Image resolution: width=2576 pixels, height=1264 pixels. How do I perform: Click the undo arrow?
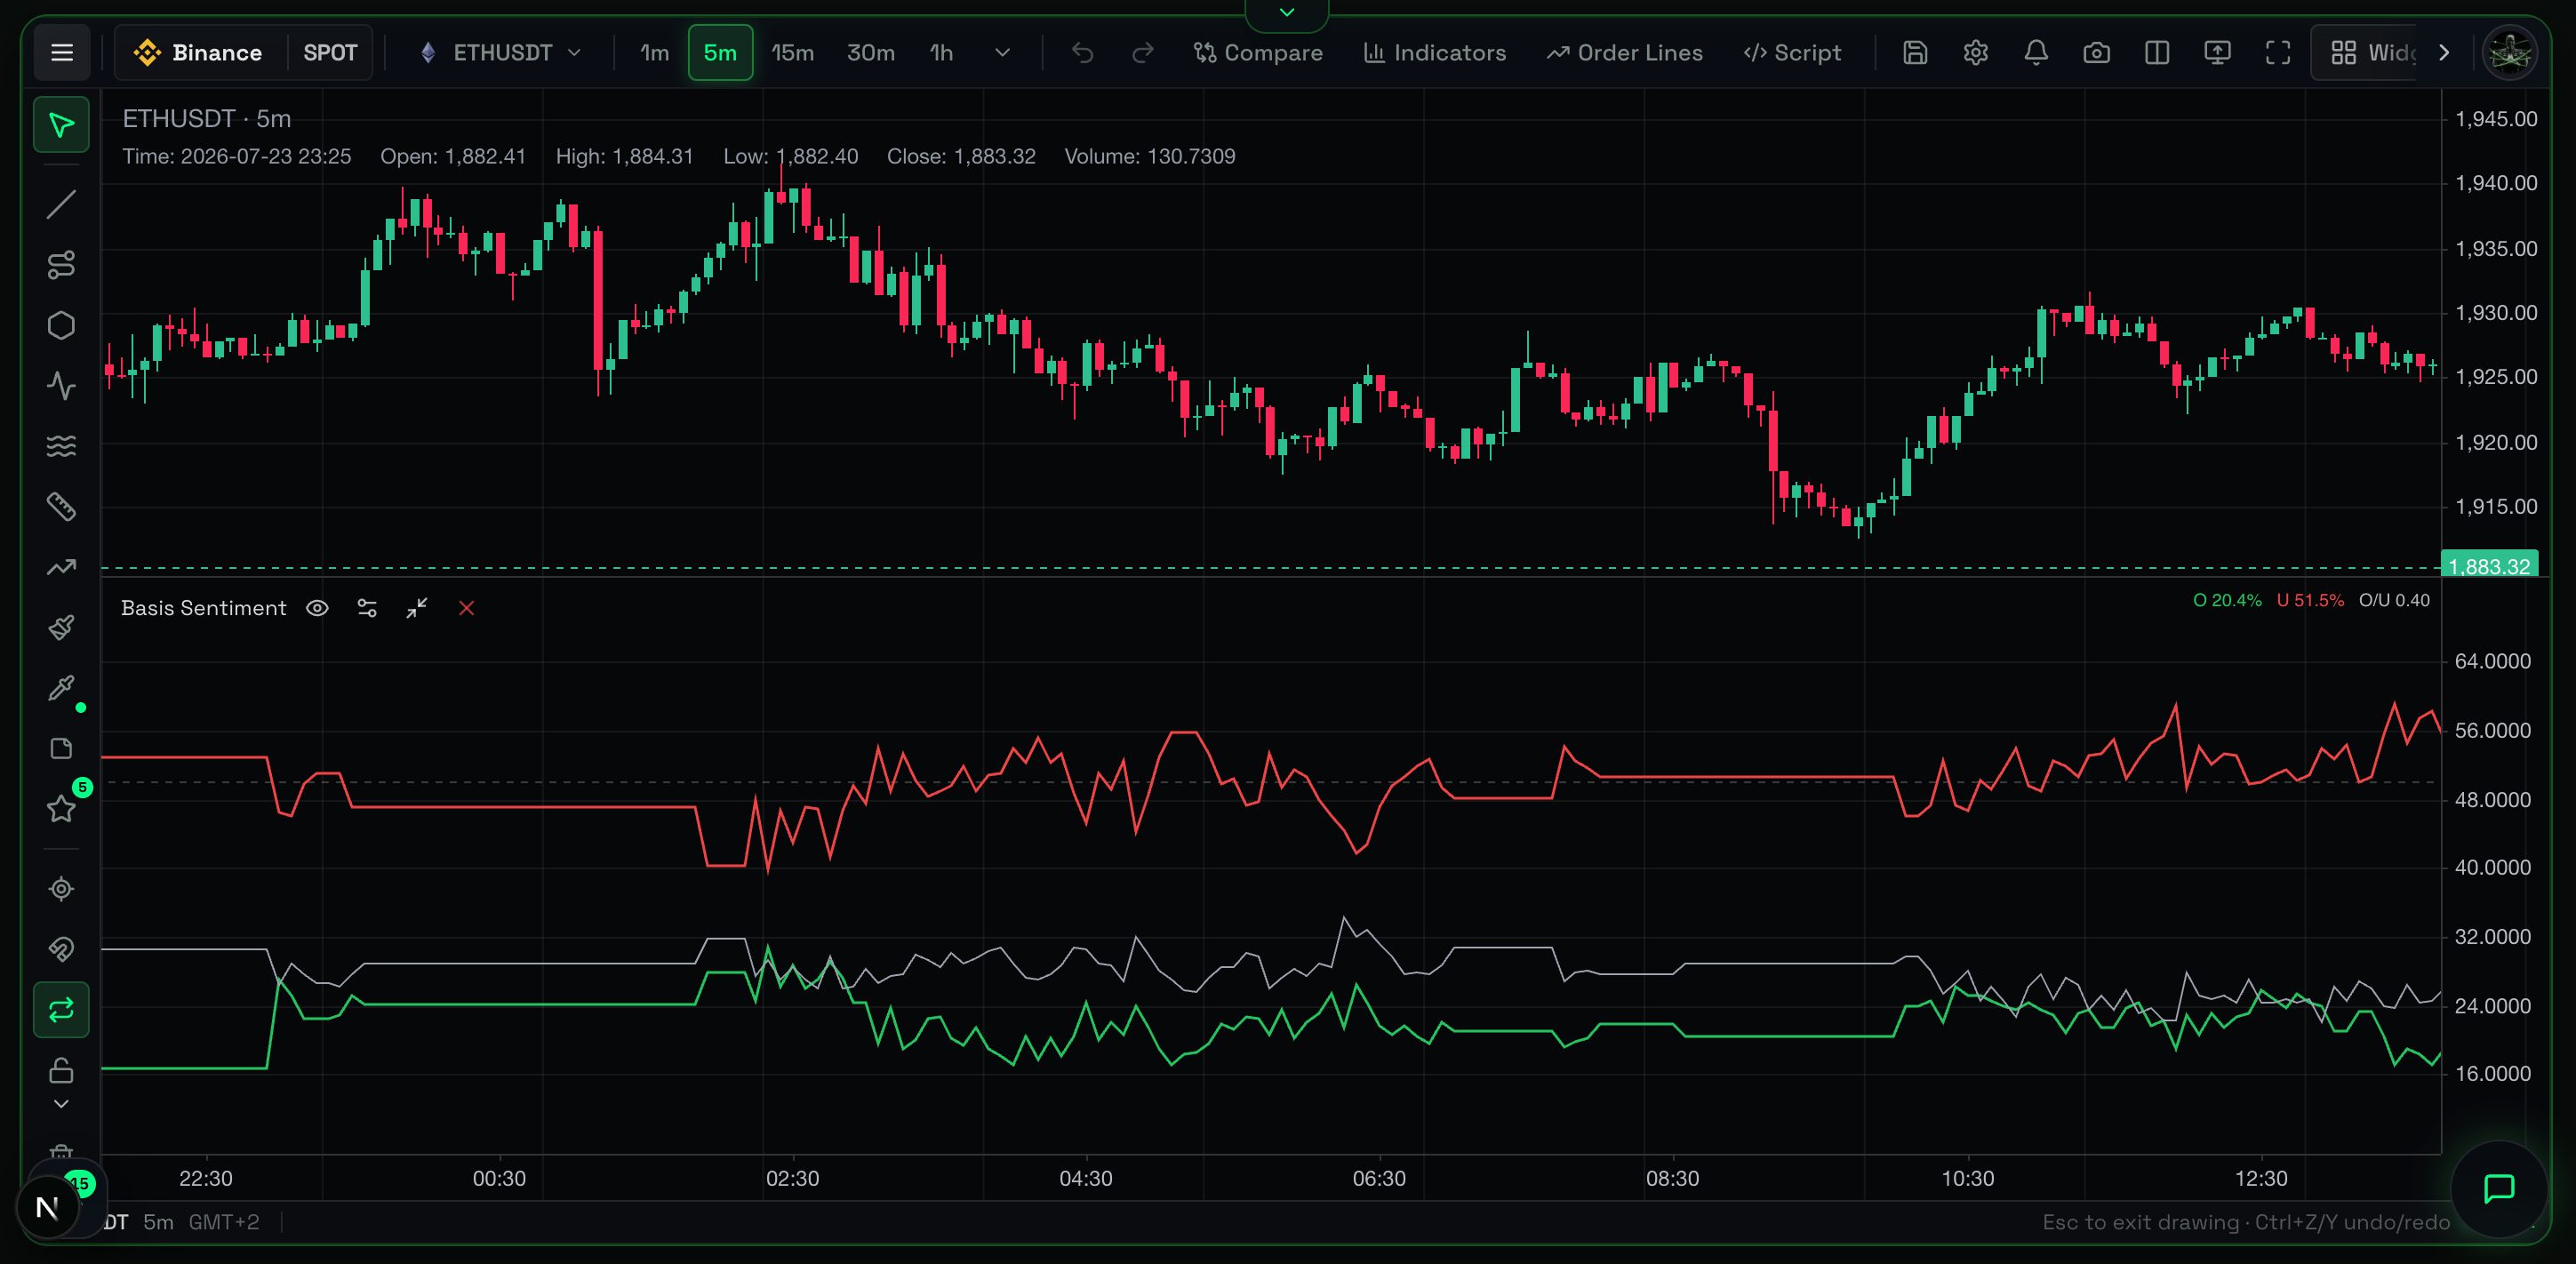(x=1083, y=53)
